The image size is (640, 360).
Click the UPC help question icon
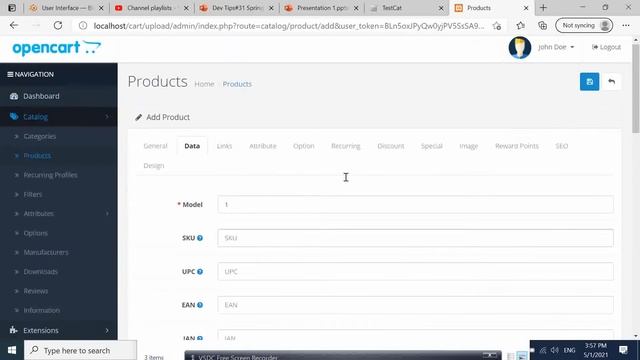(x=200, y=271)
